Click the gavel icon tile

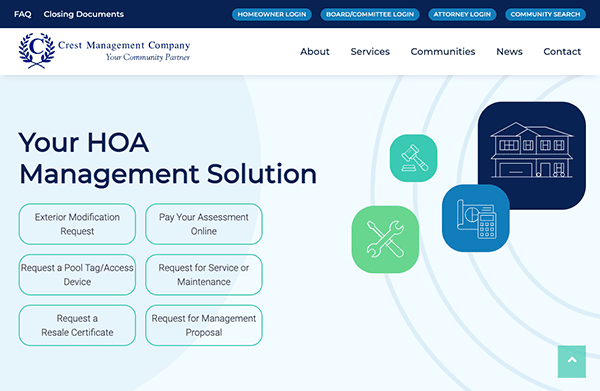pos(413,158)
